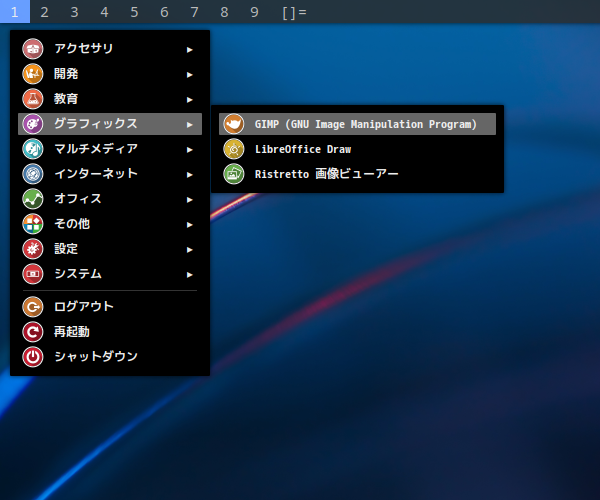Expand the 教育 submenu arrow
600x500 pixels.
coord(189,100)
